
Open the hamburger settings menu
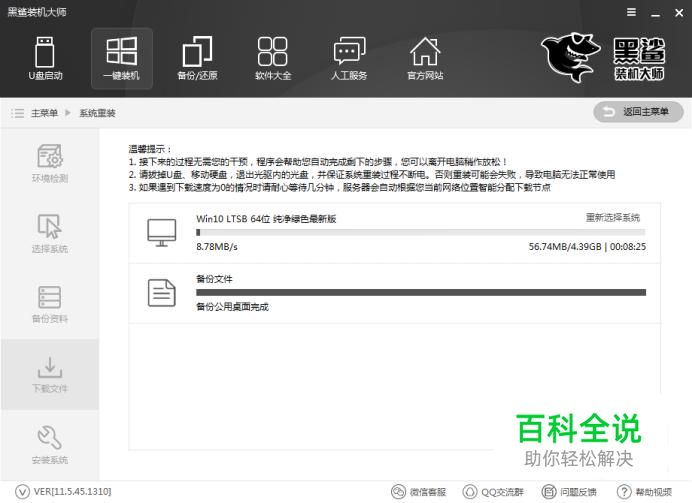click(632, 12)
